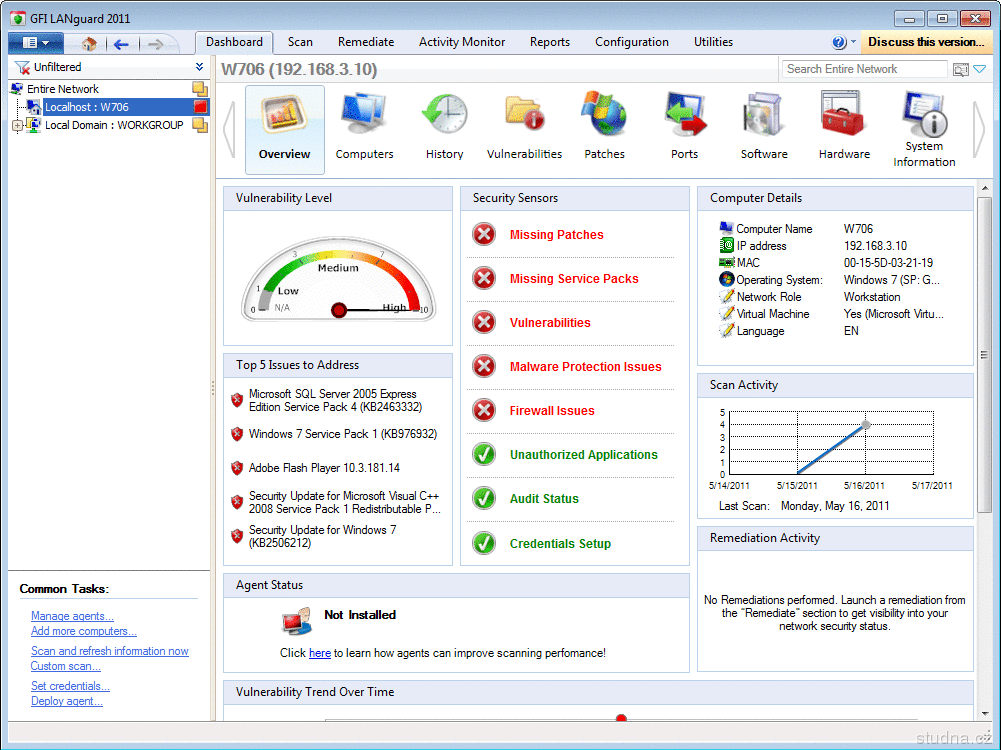Go back with the blue left arrow
The width and height of the screenshot is (1001, 750).
pyautogui.click(x=121, y=43)
